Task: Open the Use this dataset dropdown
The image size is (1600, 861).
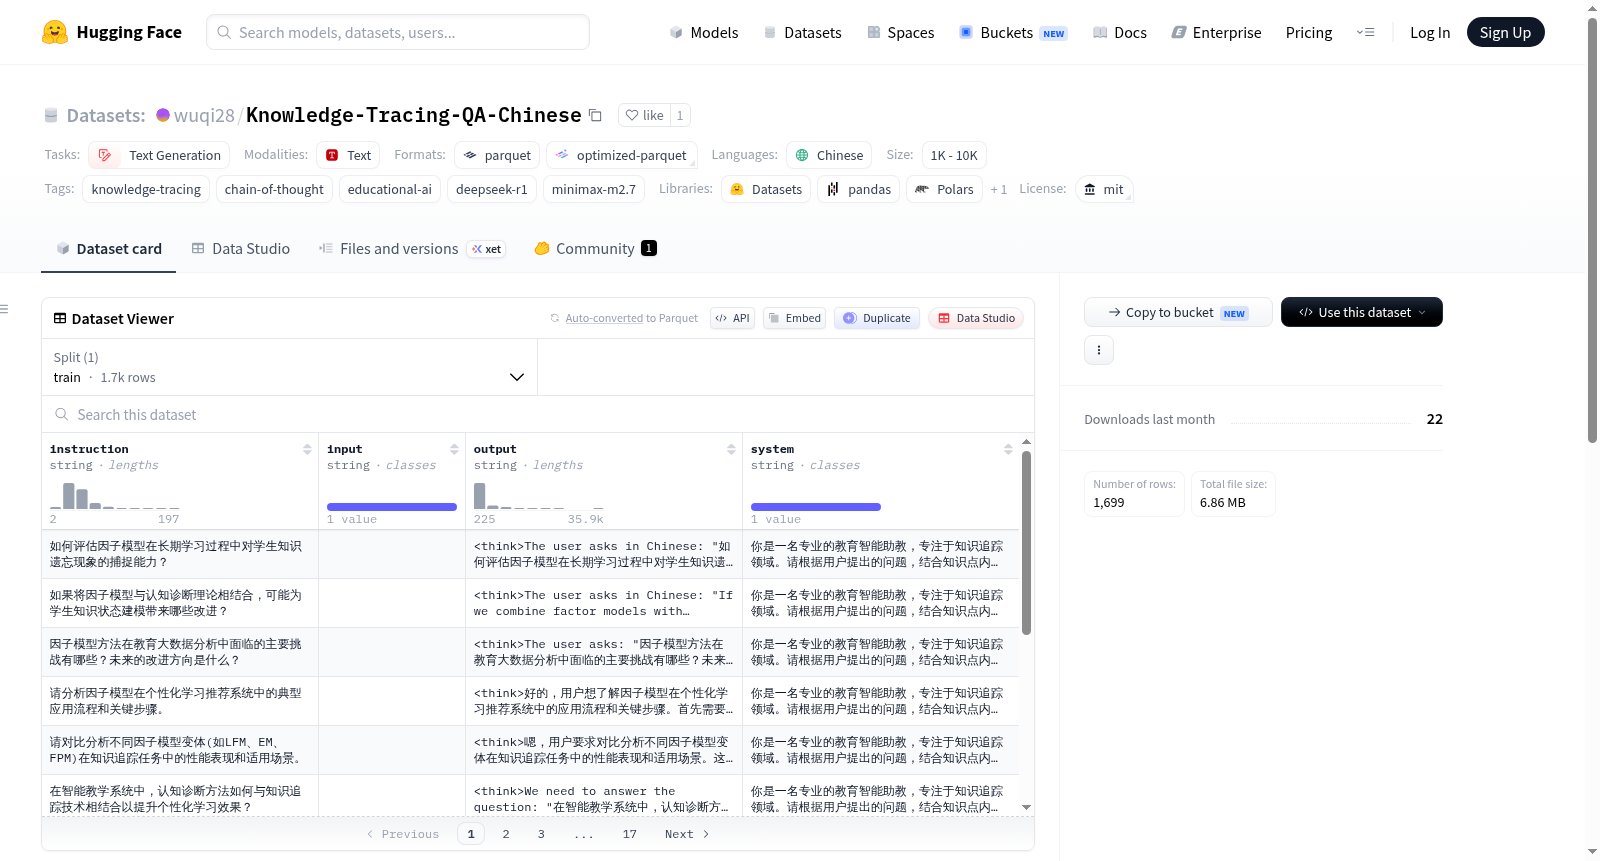Action: click(1362, 312)
